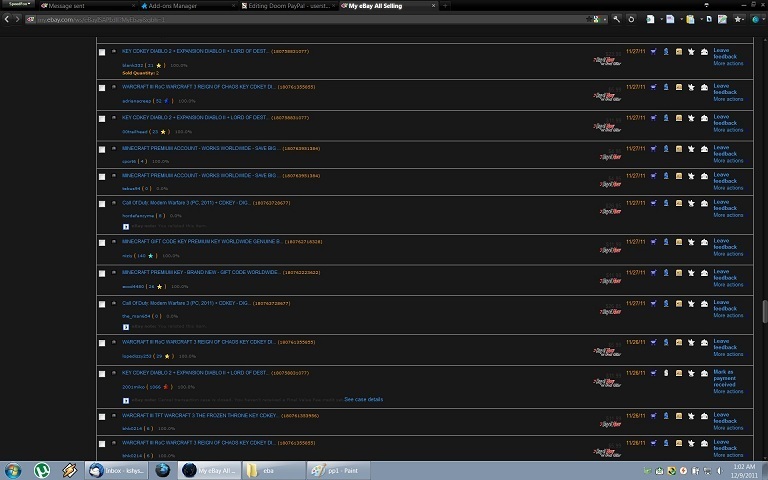Open buyer lopedizzy253's profile link
The image size is (768, 480).
pos(137,356)
